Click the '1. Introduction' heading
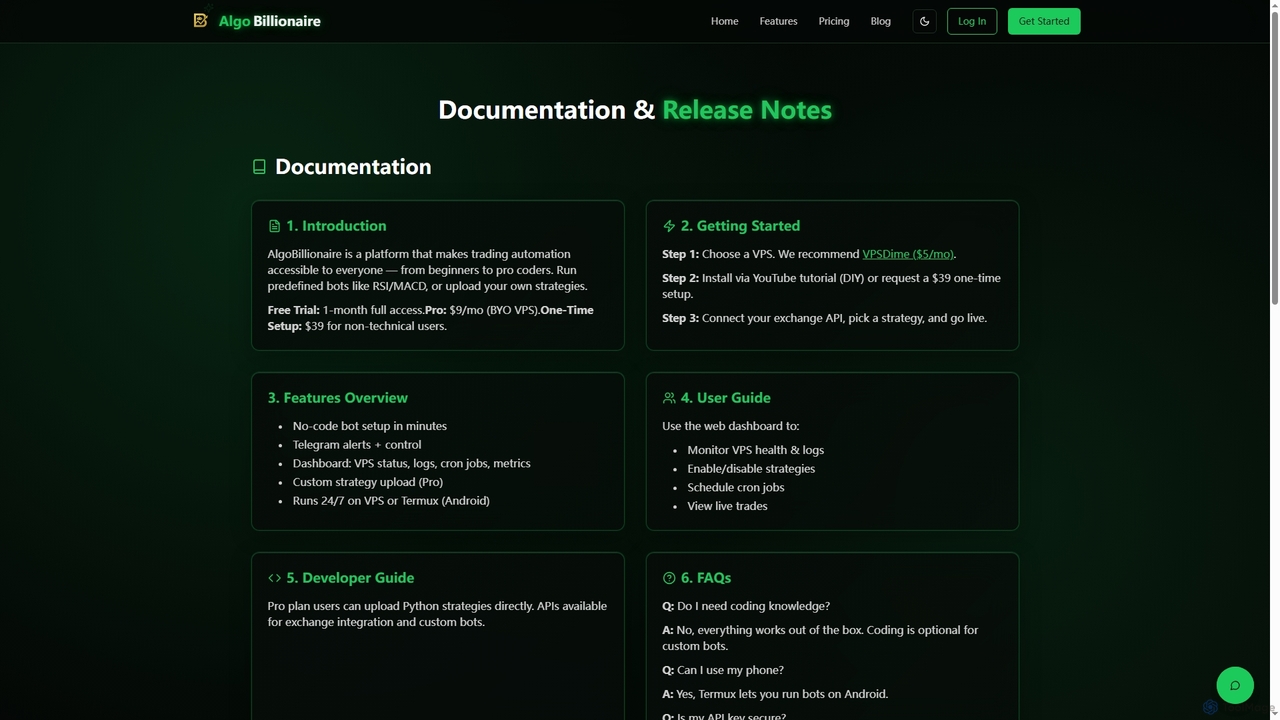Viewport: 1280px width, 720px height. [336, 226]
